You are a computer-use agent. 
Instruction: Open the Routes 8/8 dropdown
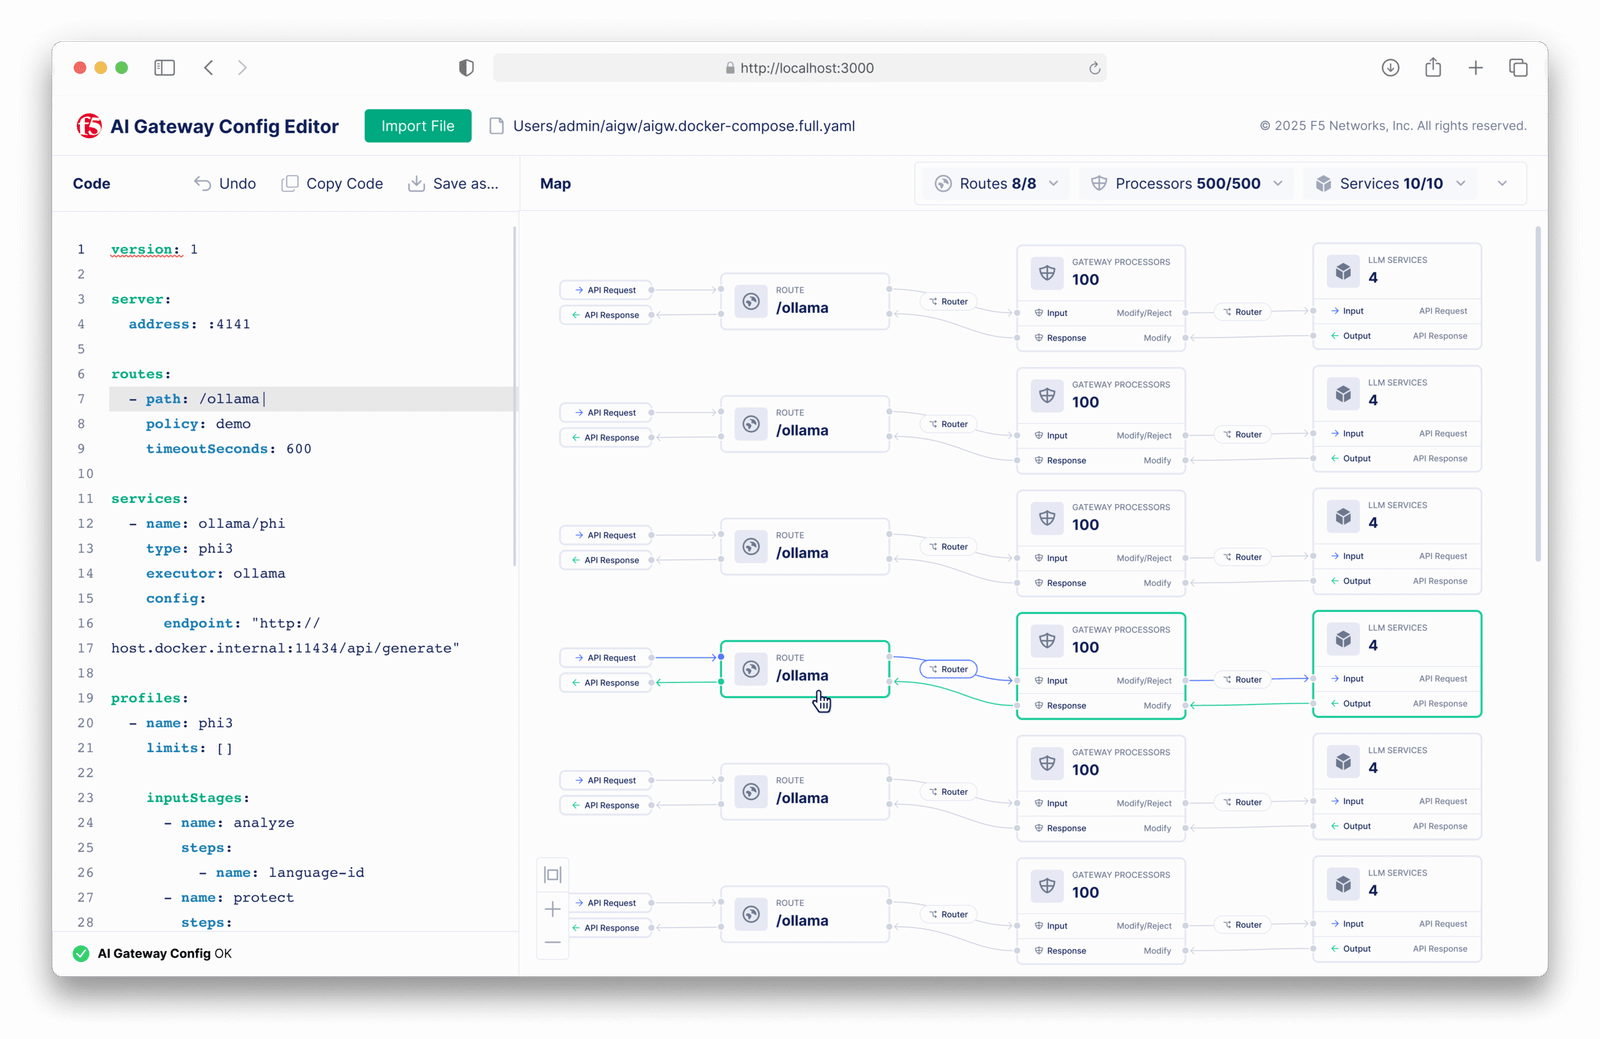tap(996, 184)
